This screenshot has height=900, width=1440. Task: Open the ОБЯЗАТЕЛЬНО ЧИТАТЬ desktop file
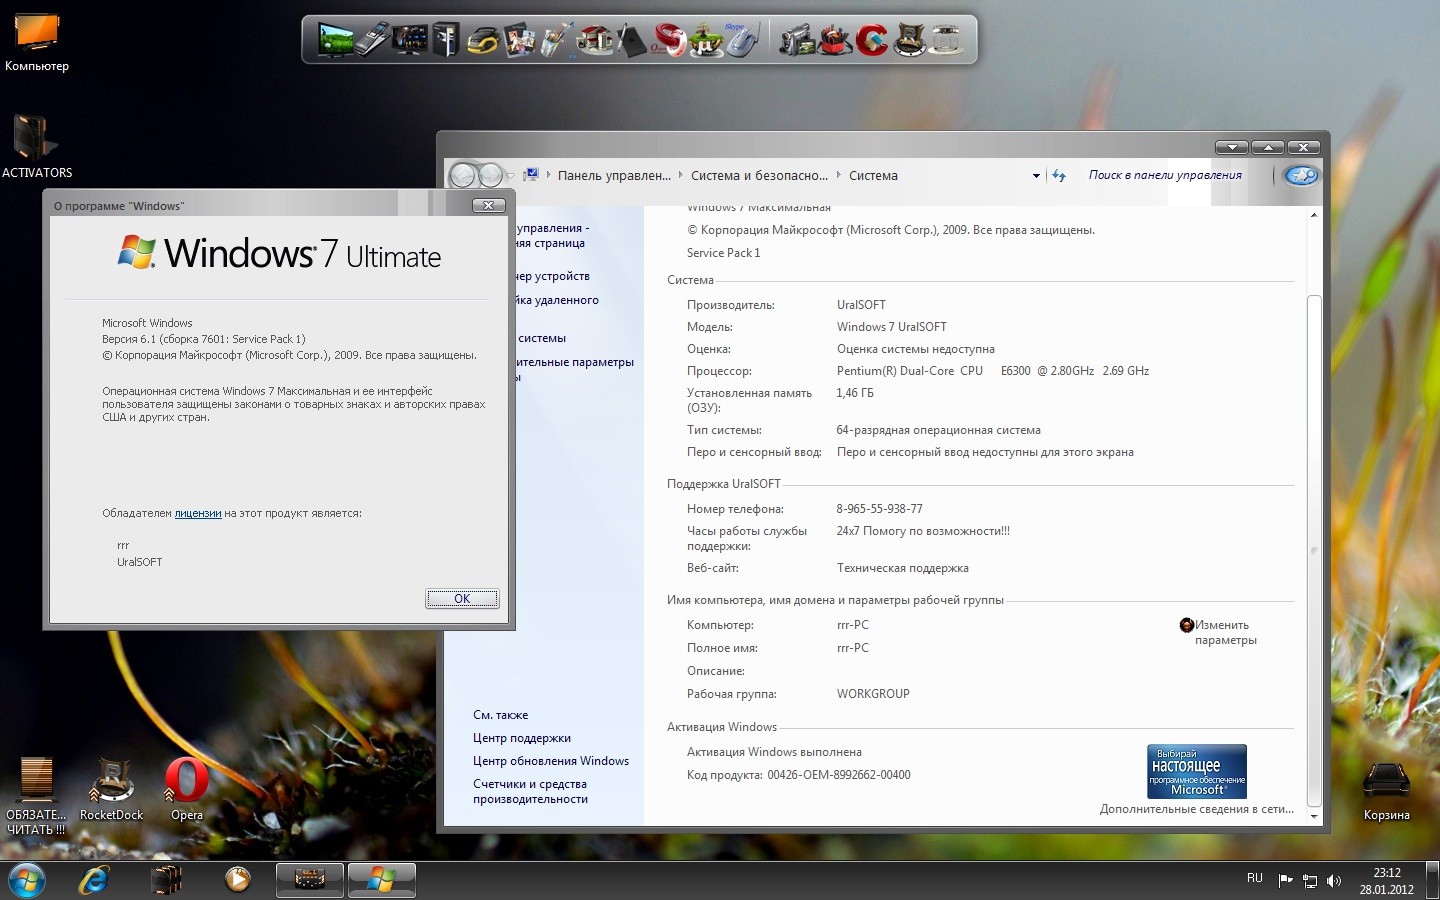pos(36,796)
